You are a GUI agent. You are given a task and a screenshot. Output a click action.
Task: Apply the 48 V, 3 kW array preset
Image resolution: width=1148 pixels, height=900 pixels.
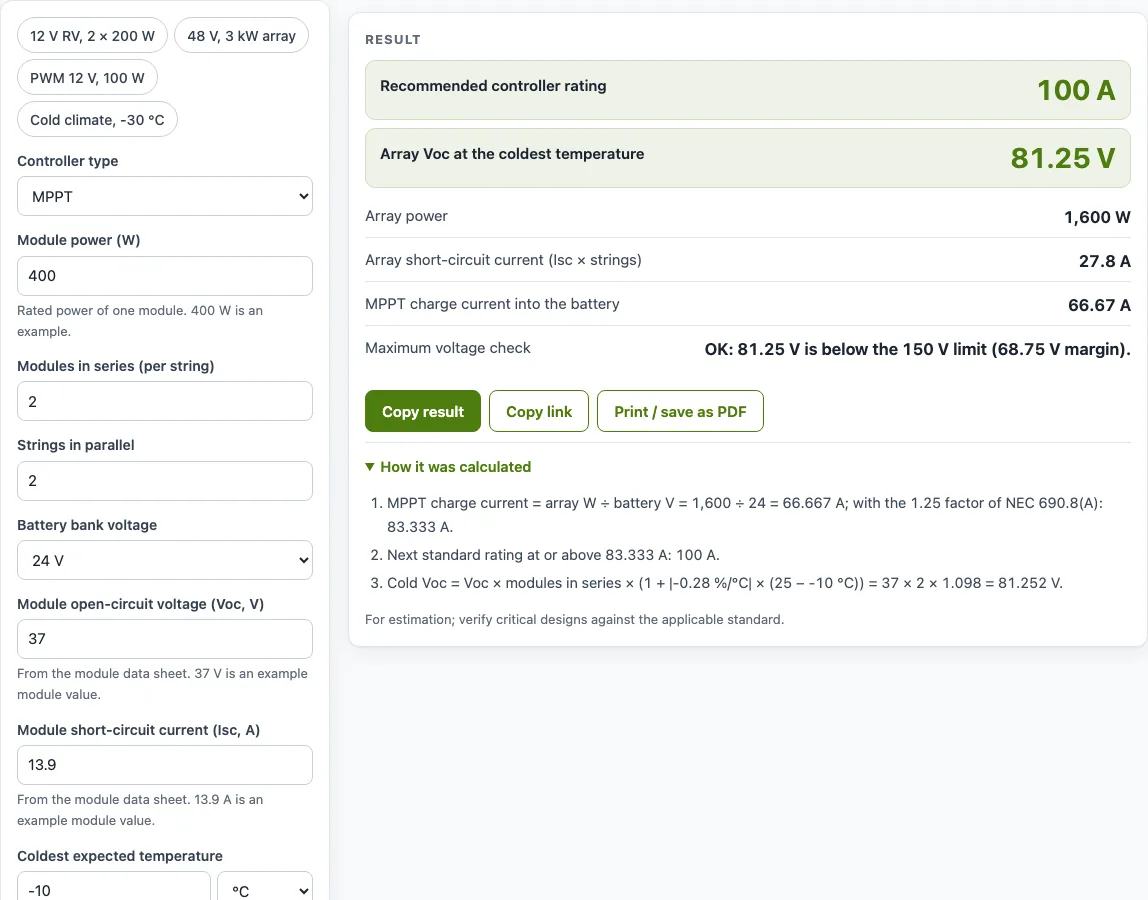(242, 36)
